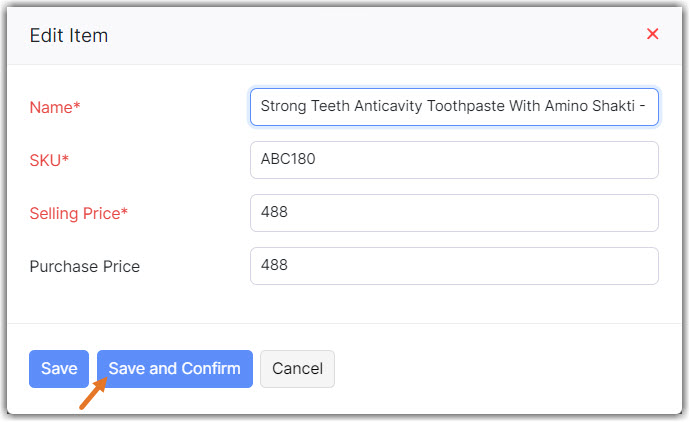
Task: Click the 488 value beside Selling Price
Action: pos(274,213)
